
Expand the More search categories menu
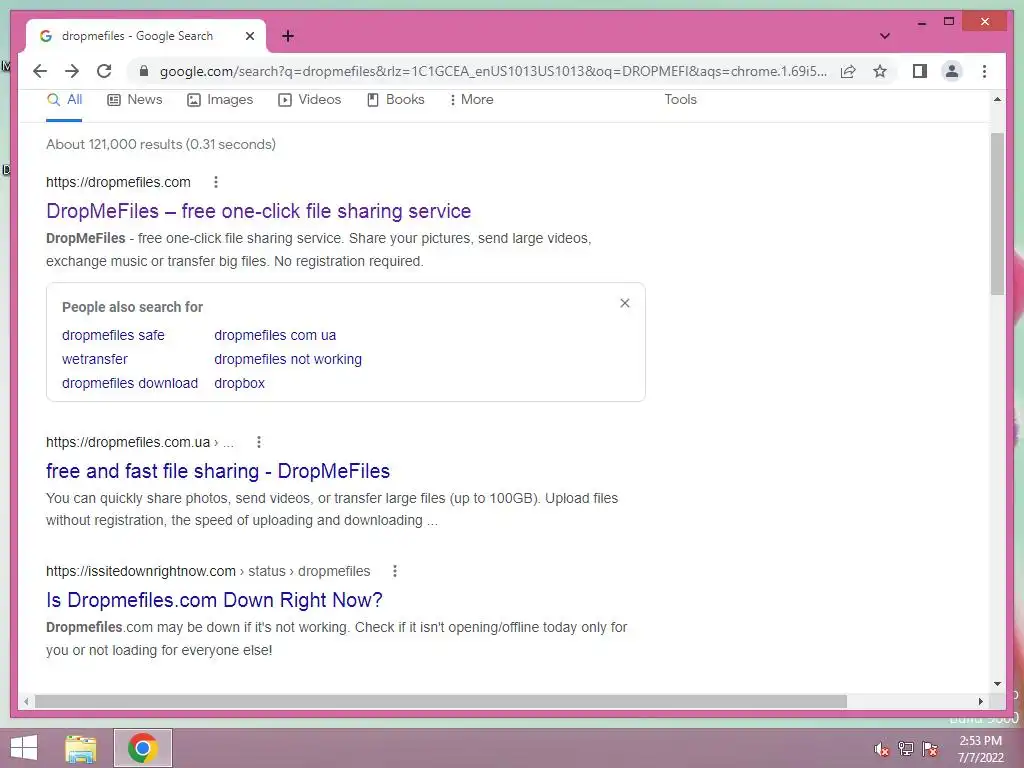point(472,99)
